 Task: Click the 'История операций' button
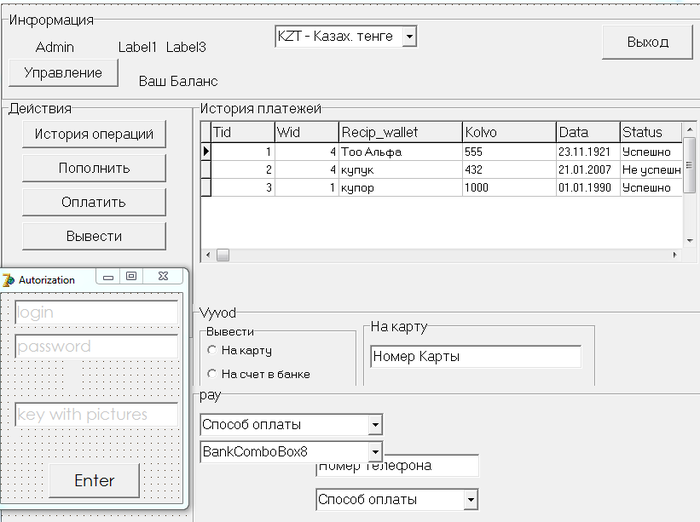(94, 134)
